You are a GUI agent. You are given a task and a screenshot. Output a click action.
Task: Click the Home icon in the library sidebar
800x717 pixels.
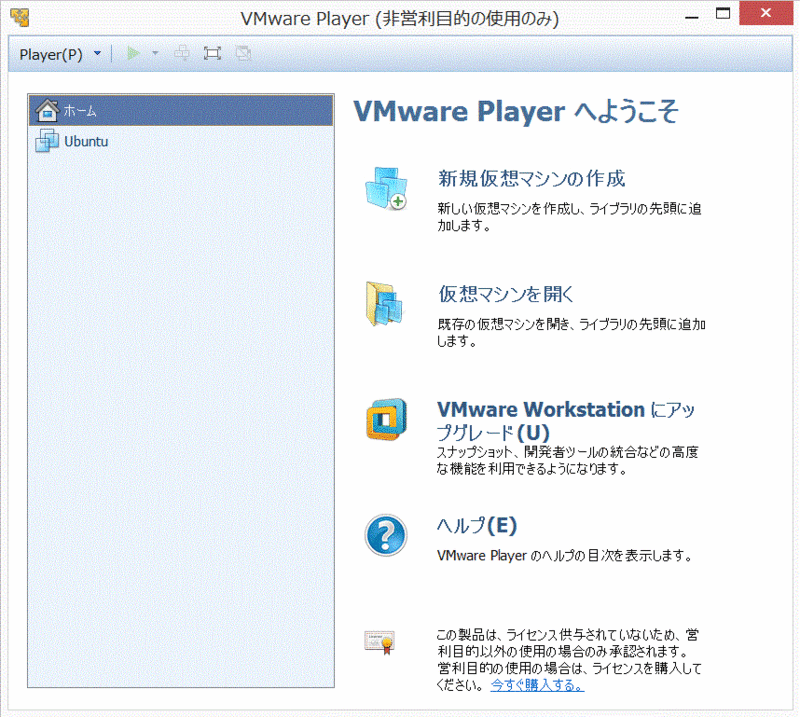coord(48,111)
